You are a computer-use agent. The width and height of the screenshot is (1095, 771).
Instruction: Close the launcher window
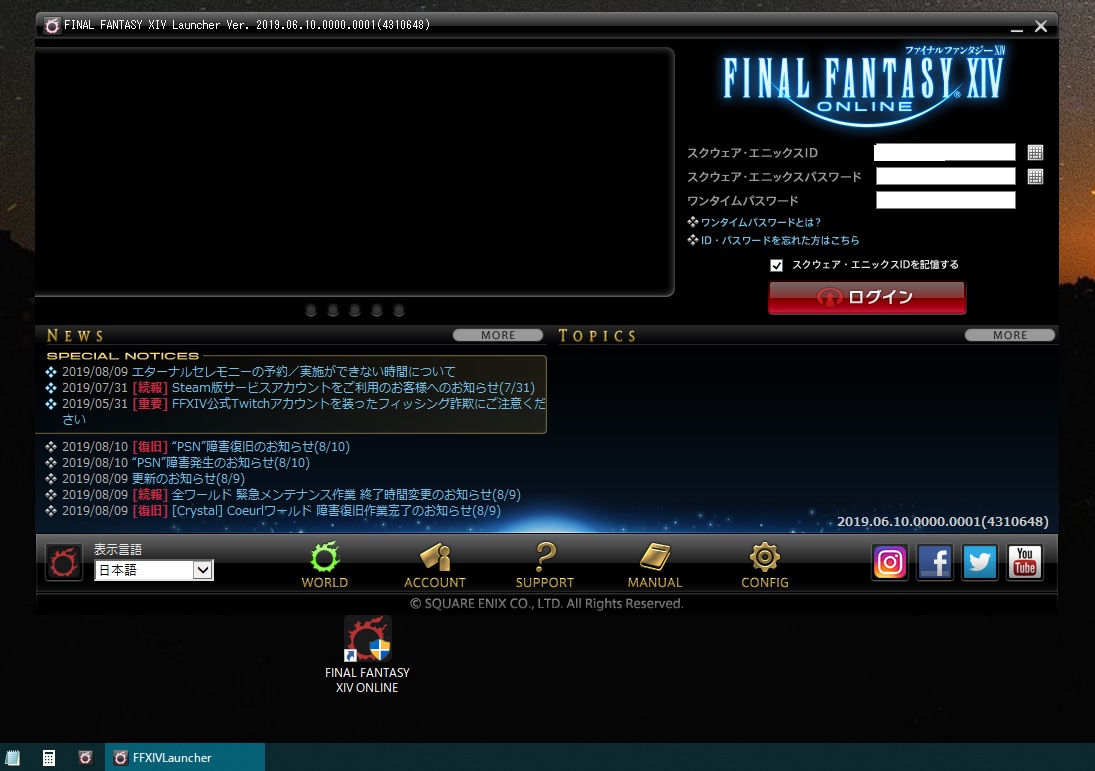pyautogui.click(x=1041, y=27)
